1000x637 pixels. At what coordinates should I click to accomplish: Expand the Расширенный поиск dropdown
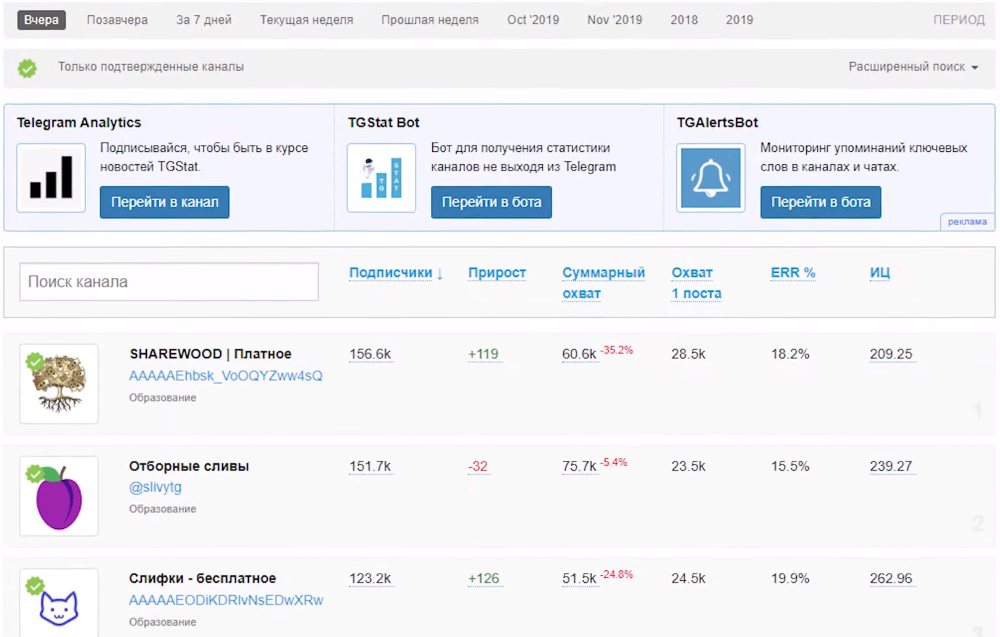point(913,67)
